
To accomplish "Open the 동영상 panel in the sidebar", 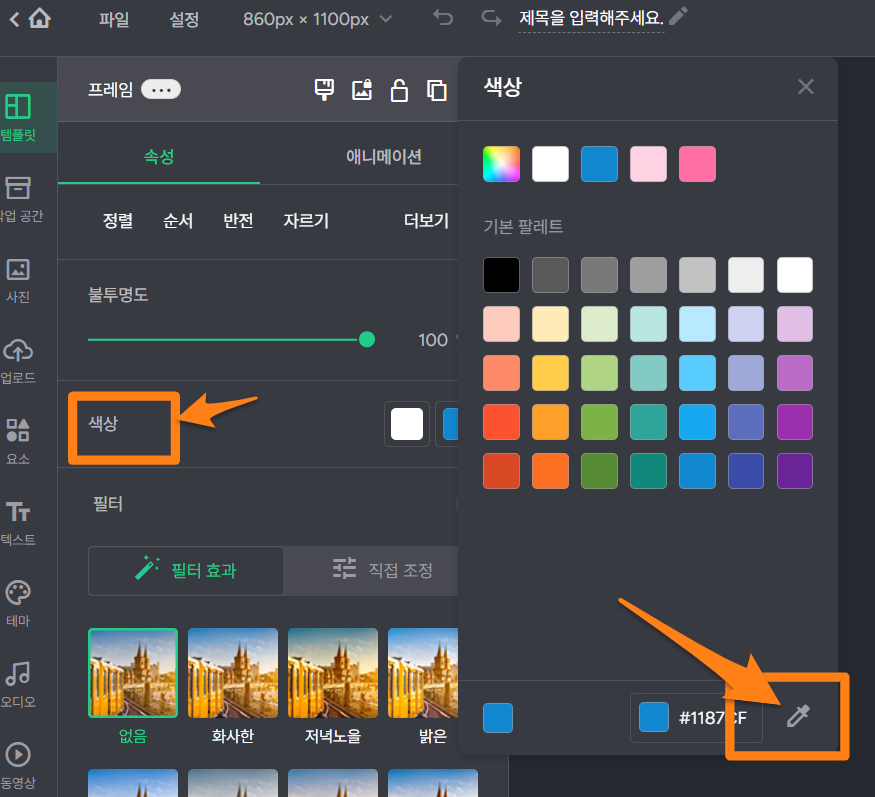I will tap(18, 755).
